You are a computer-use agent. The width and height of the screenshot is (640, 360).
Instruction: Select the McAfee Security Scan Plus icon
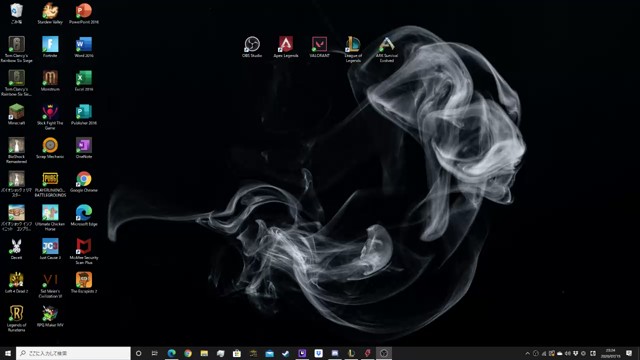pos(84,251)
